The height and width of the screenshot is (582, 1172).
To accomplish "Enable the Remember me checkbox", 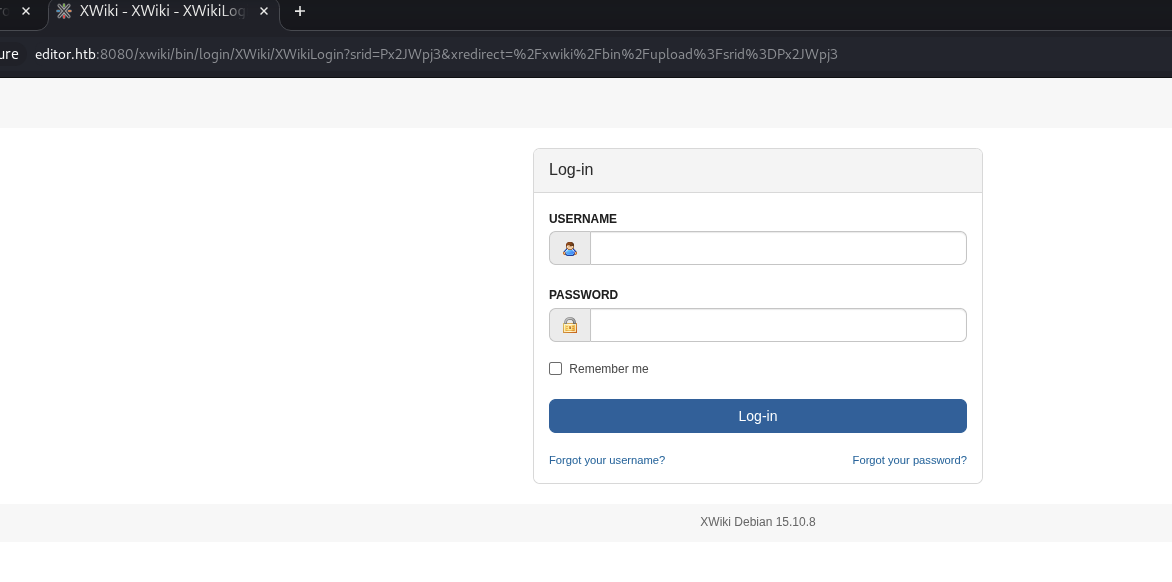I will pos(556,369).
